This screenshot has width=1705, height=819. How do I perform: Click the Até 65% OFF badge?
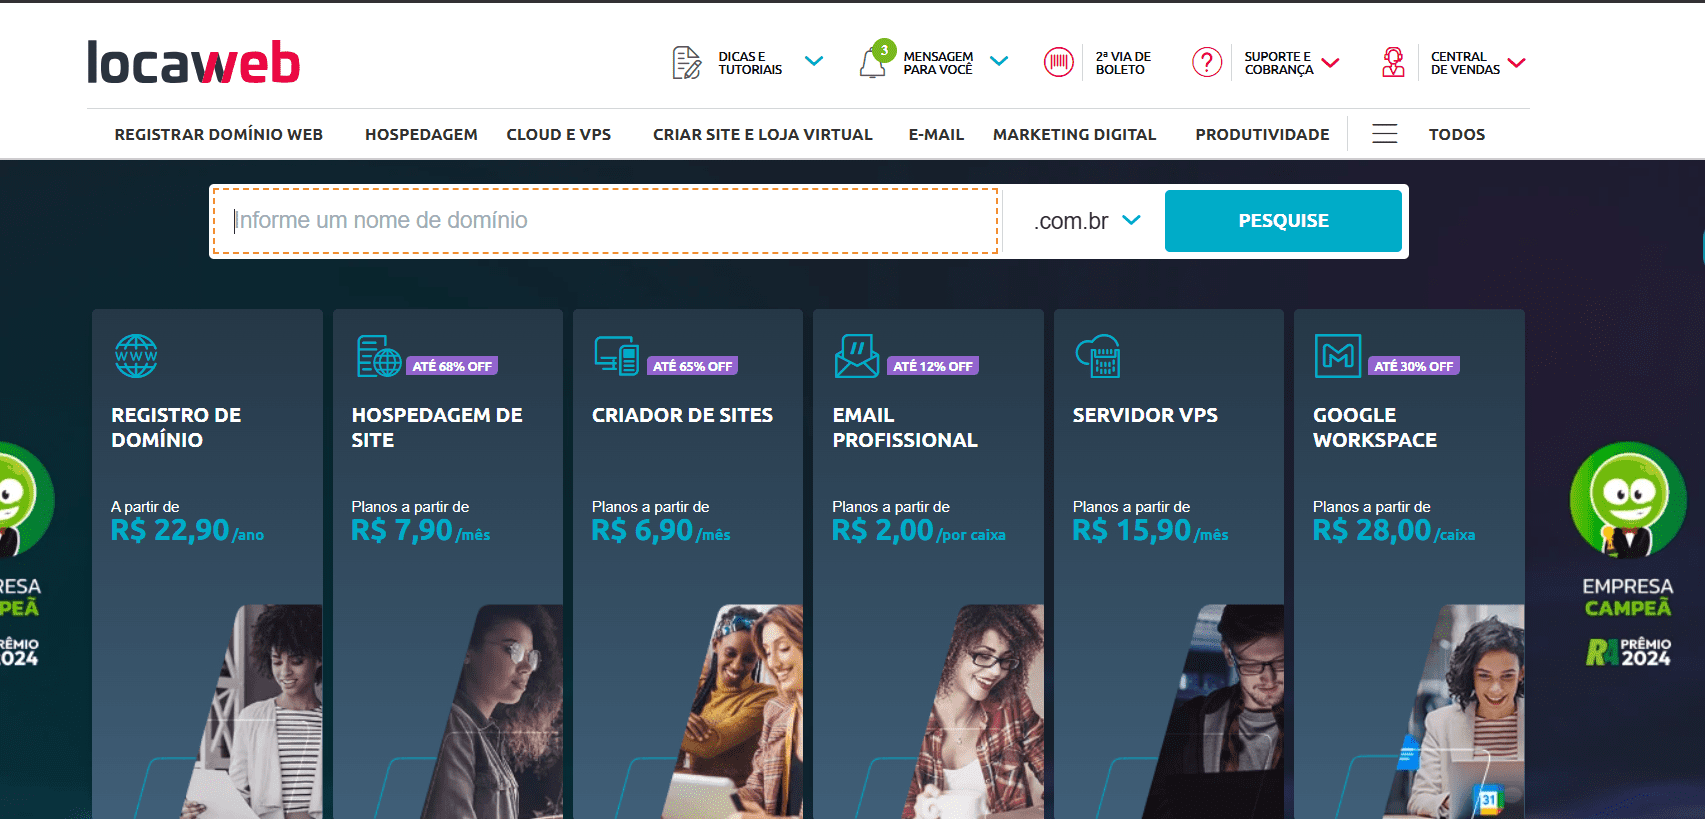tap(692, 366)
